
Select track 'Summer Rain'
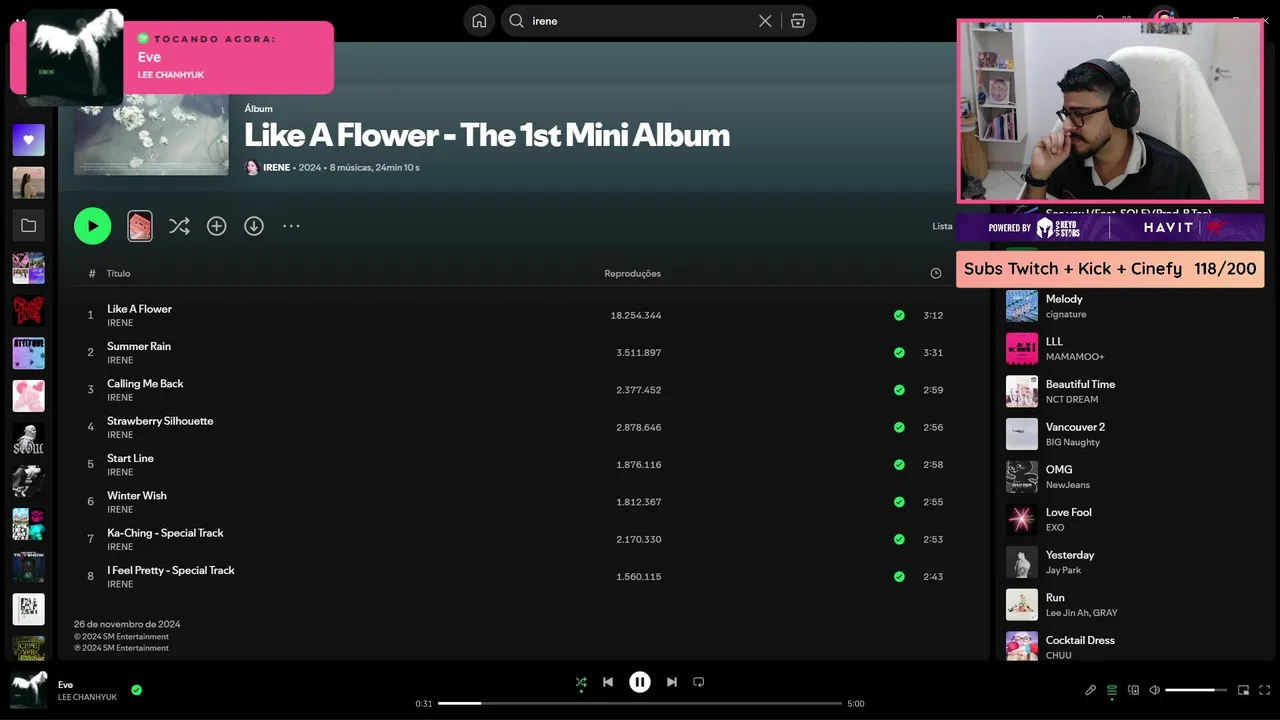pyautogui.click(x=139, y=346)
